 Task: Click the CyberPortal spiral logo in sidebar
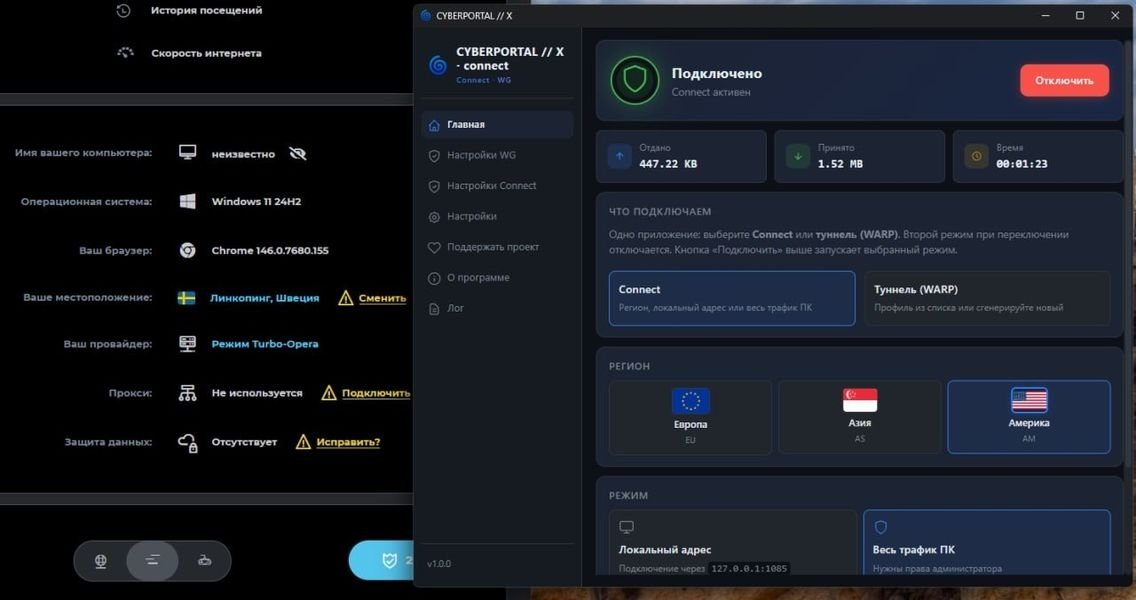click(x=438, y=66)
